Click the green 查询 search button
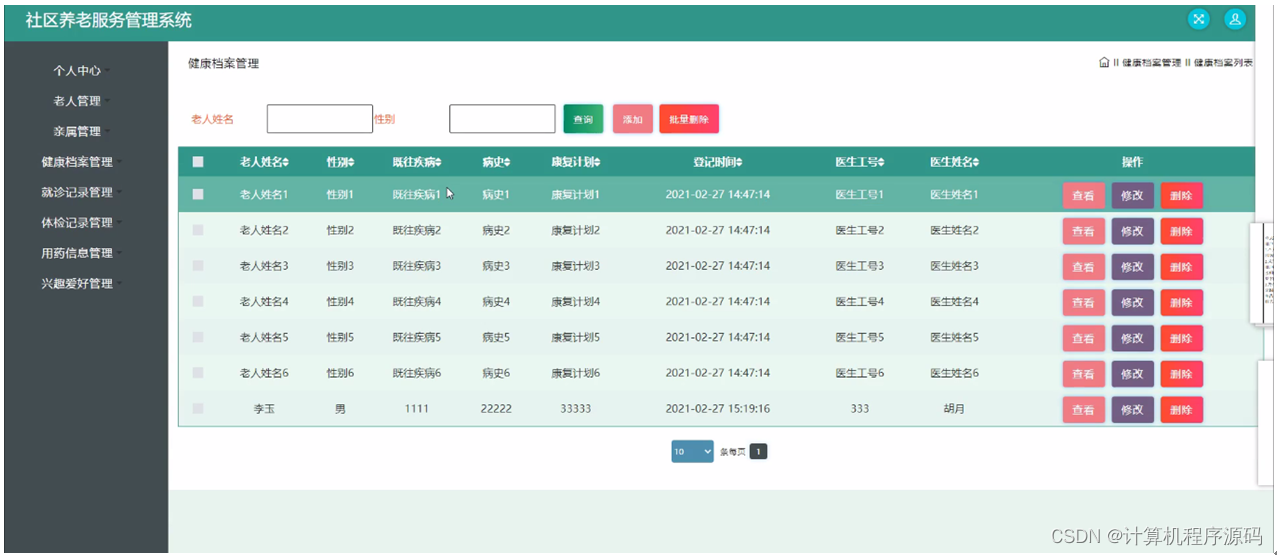Image resolution: width=1277 pixels, height=555 pixels. coord(583,119)
